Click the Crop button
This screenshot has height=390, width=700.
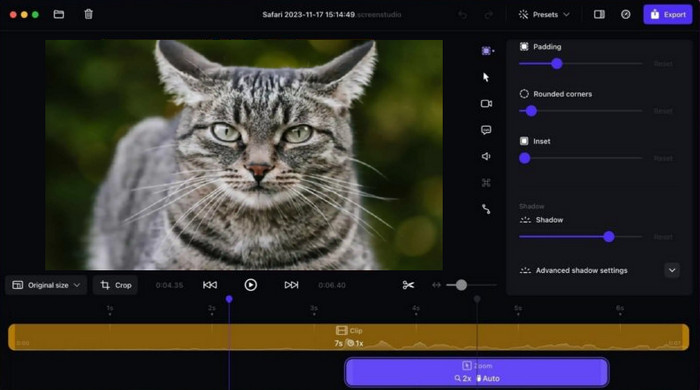tap(116, 285)
